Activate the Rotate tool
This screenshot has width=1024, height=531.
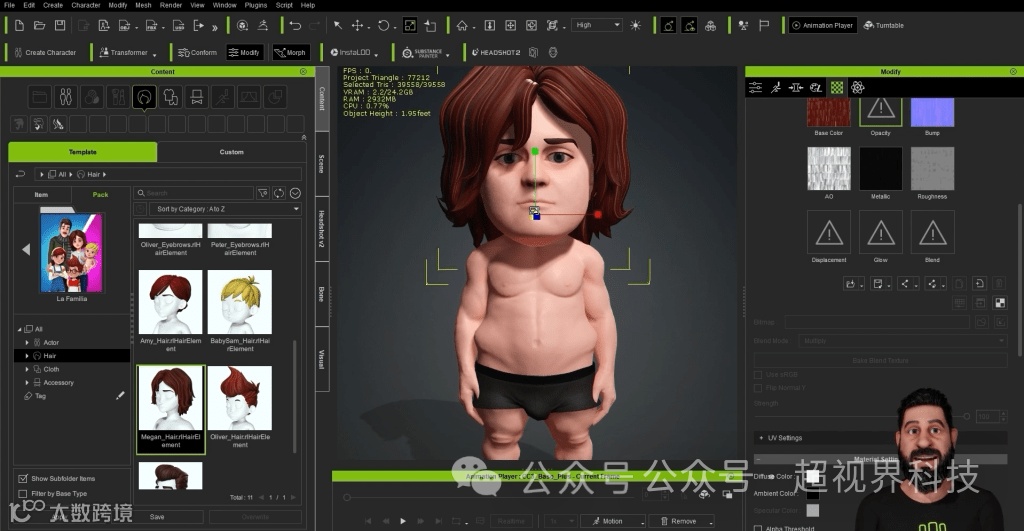click(x=383, y=25)
